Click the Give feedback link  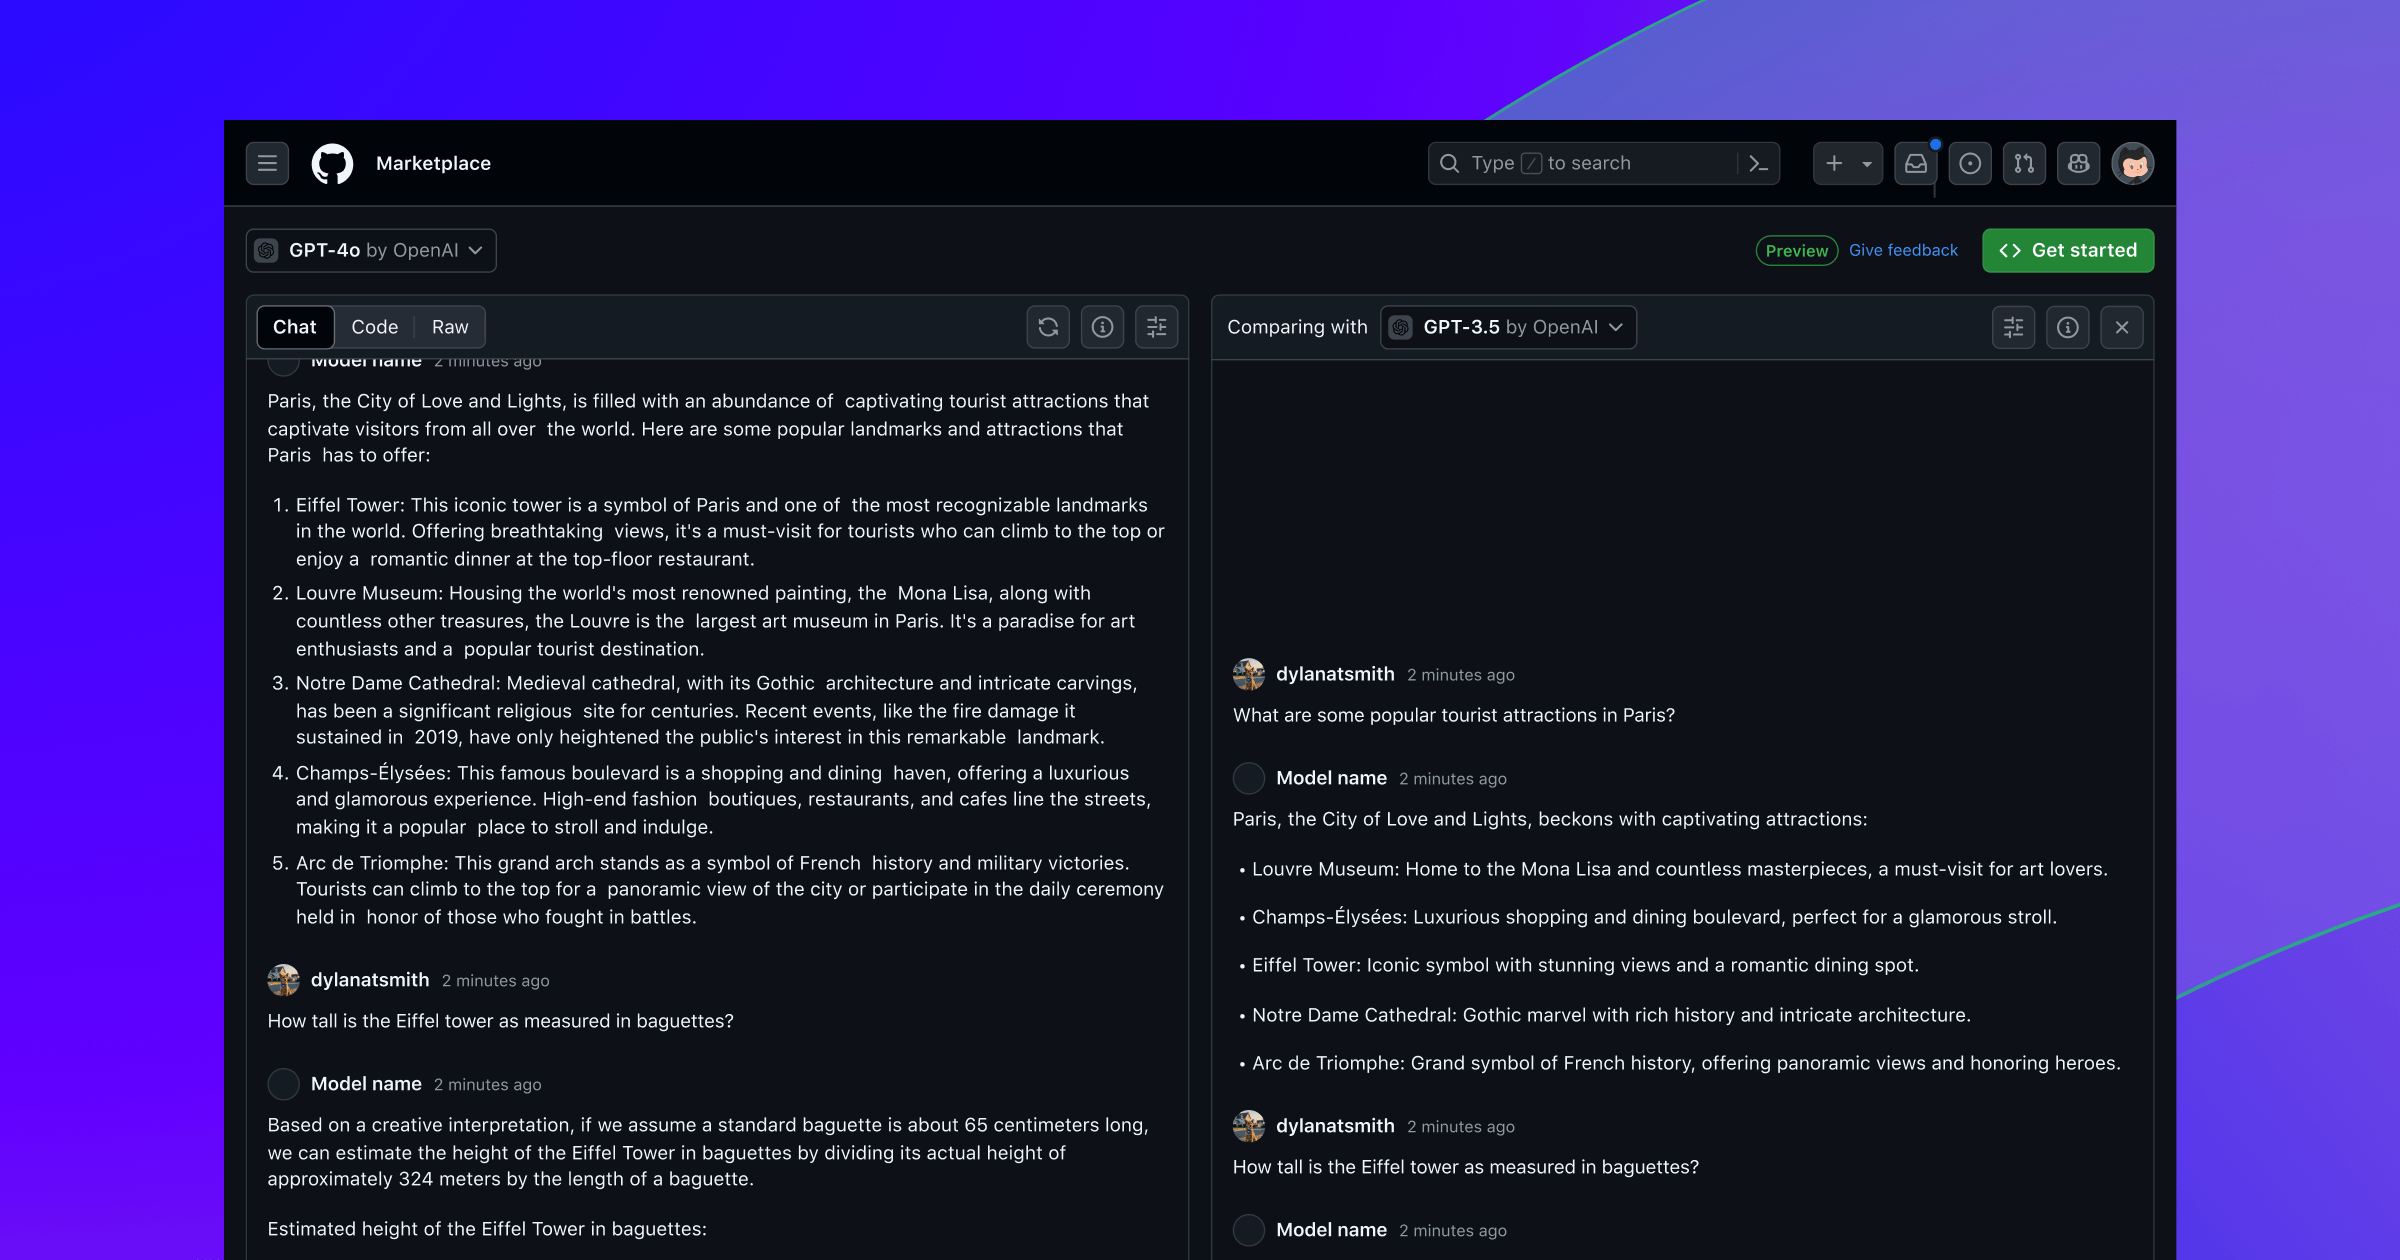coord(1903,250)
